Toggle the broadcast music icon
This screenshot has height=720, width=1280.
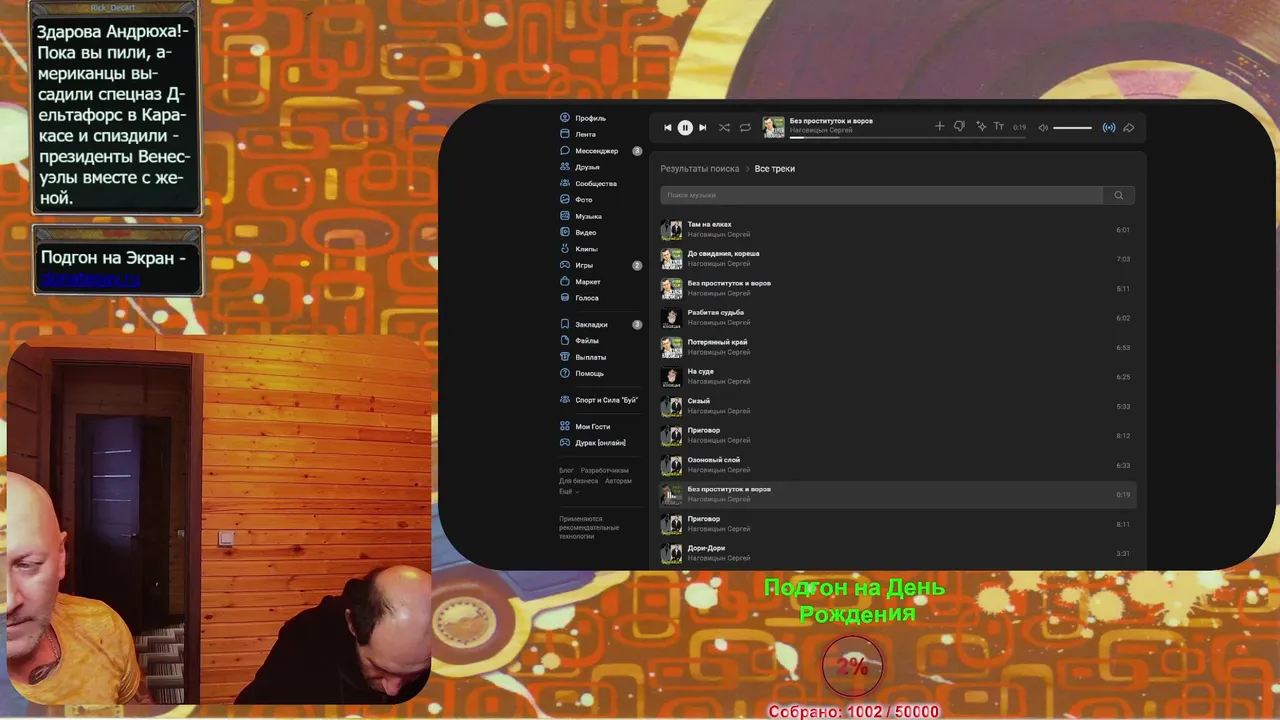click(1109, 127)
